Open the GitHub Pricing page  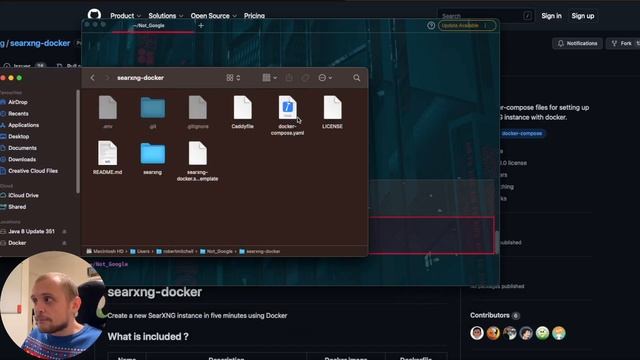point(254,16)
